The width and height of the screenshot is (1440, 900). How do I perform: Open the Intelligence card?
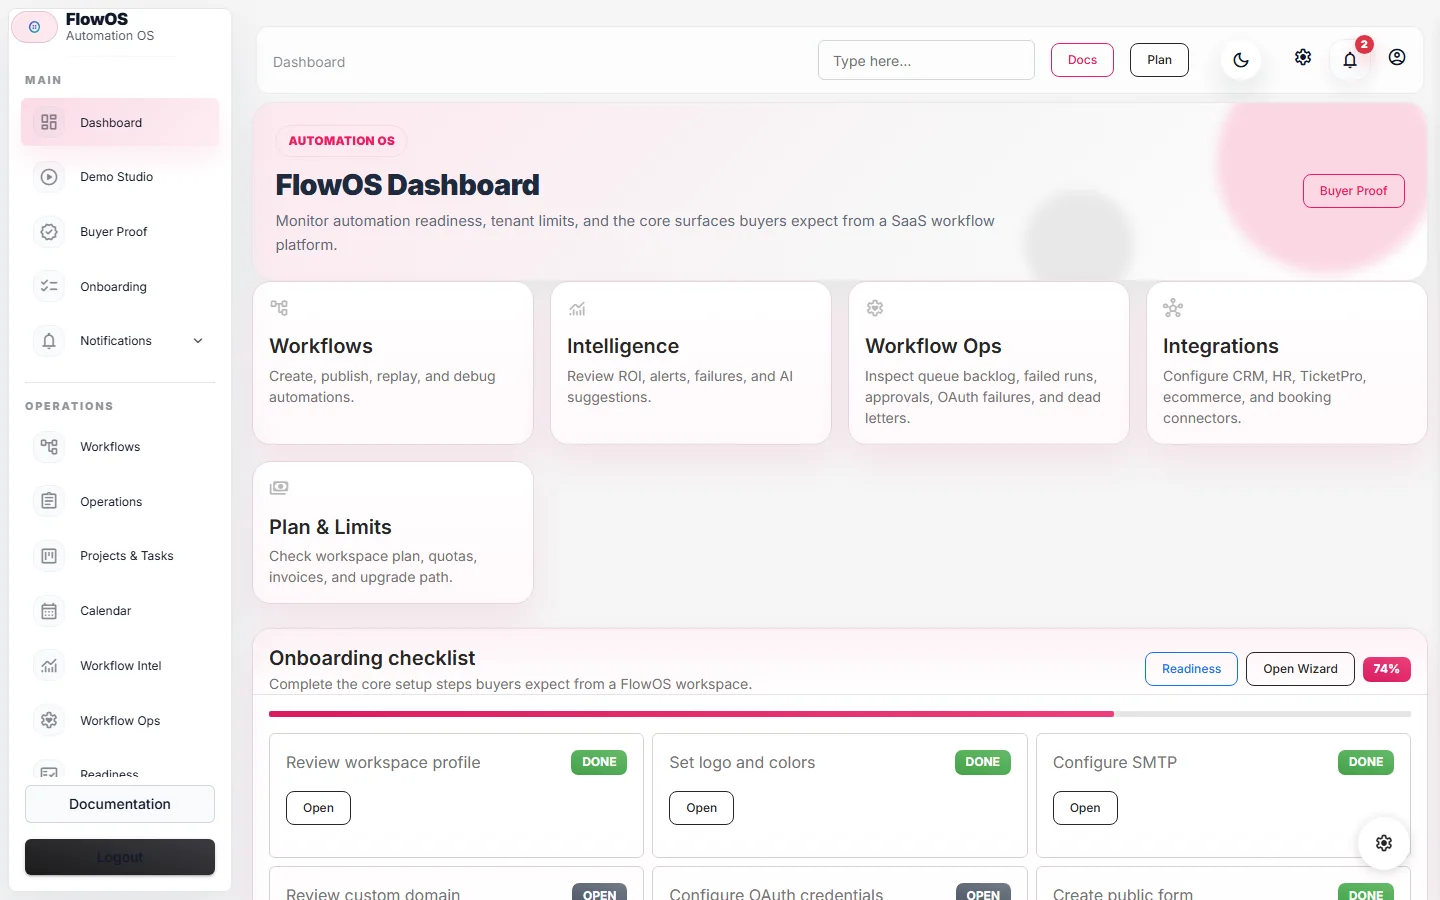(691, 363)
